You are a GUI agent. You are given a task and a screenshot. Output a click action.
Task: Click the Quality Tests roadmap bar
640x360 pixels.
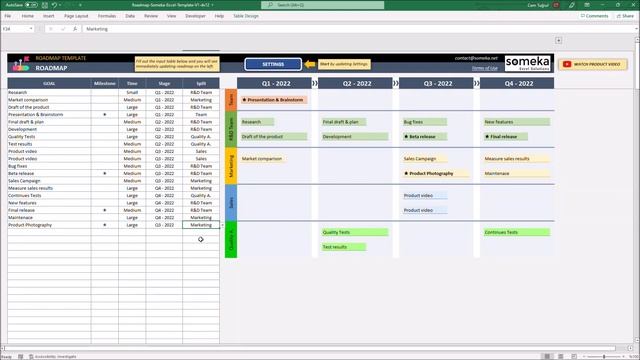(355, 232)
